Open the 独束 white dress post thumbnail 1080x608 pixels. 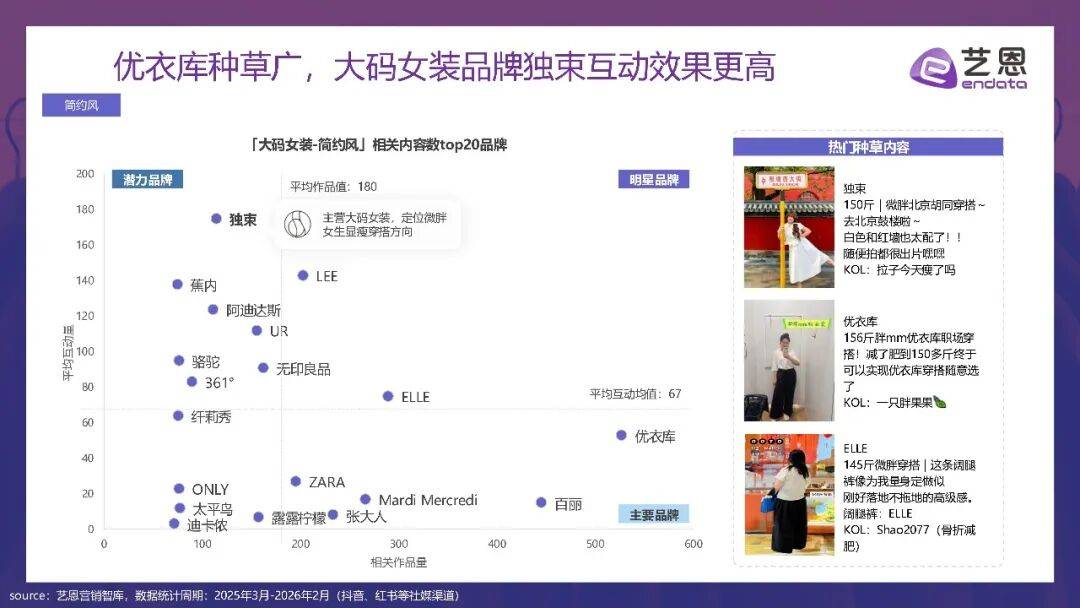tap(788, 228)
